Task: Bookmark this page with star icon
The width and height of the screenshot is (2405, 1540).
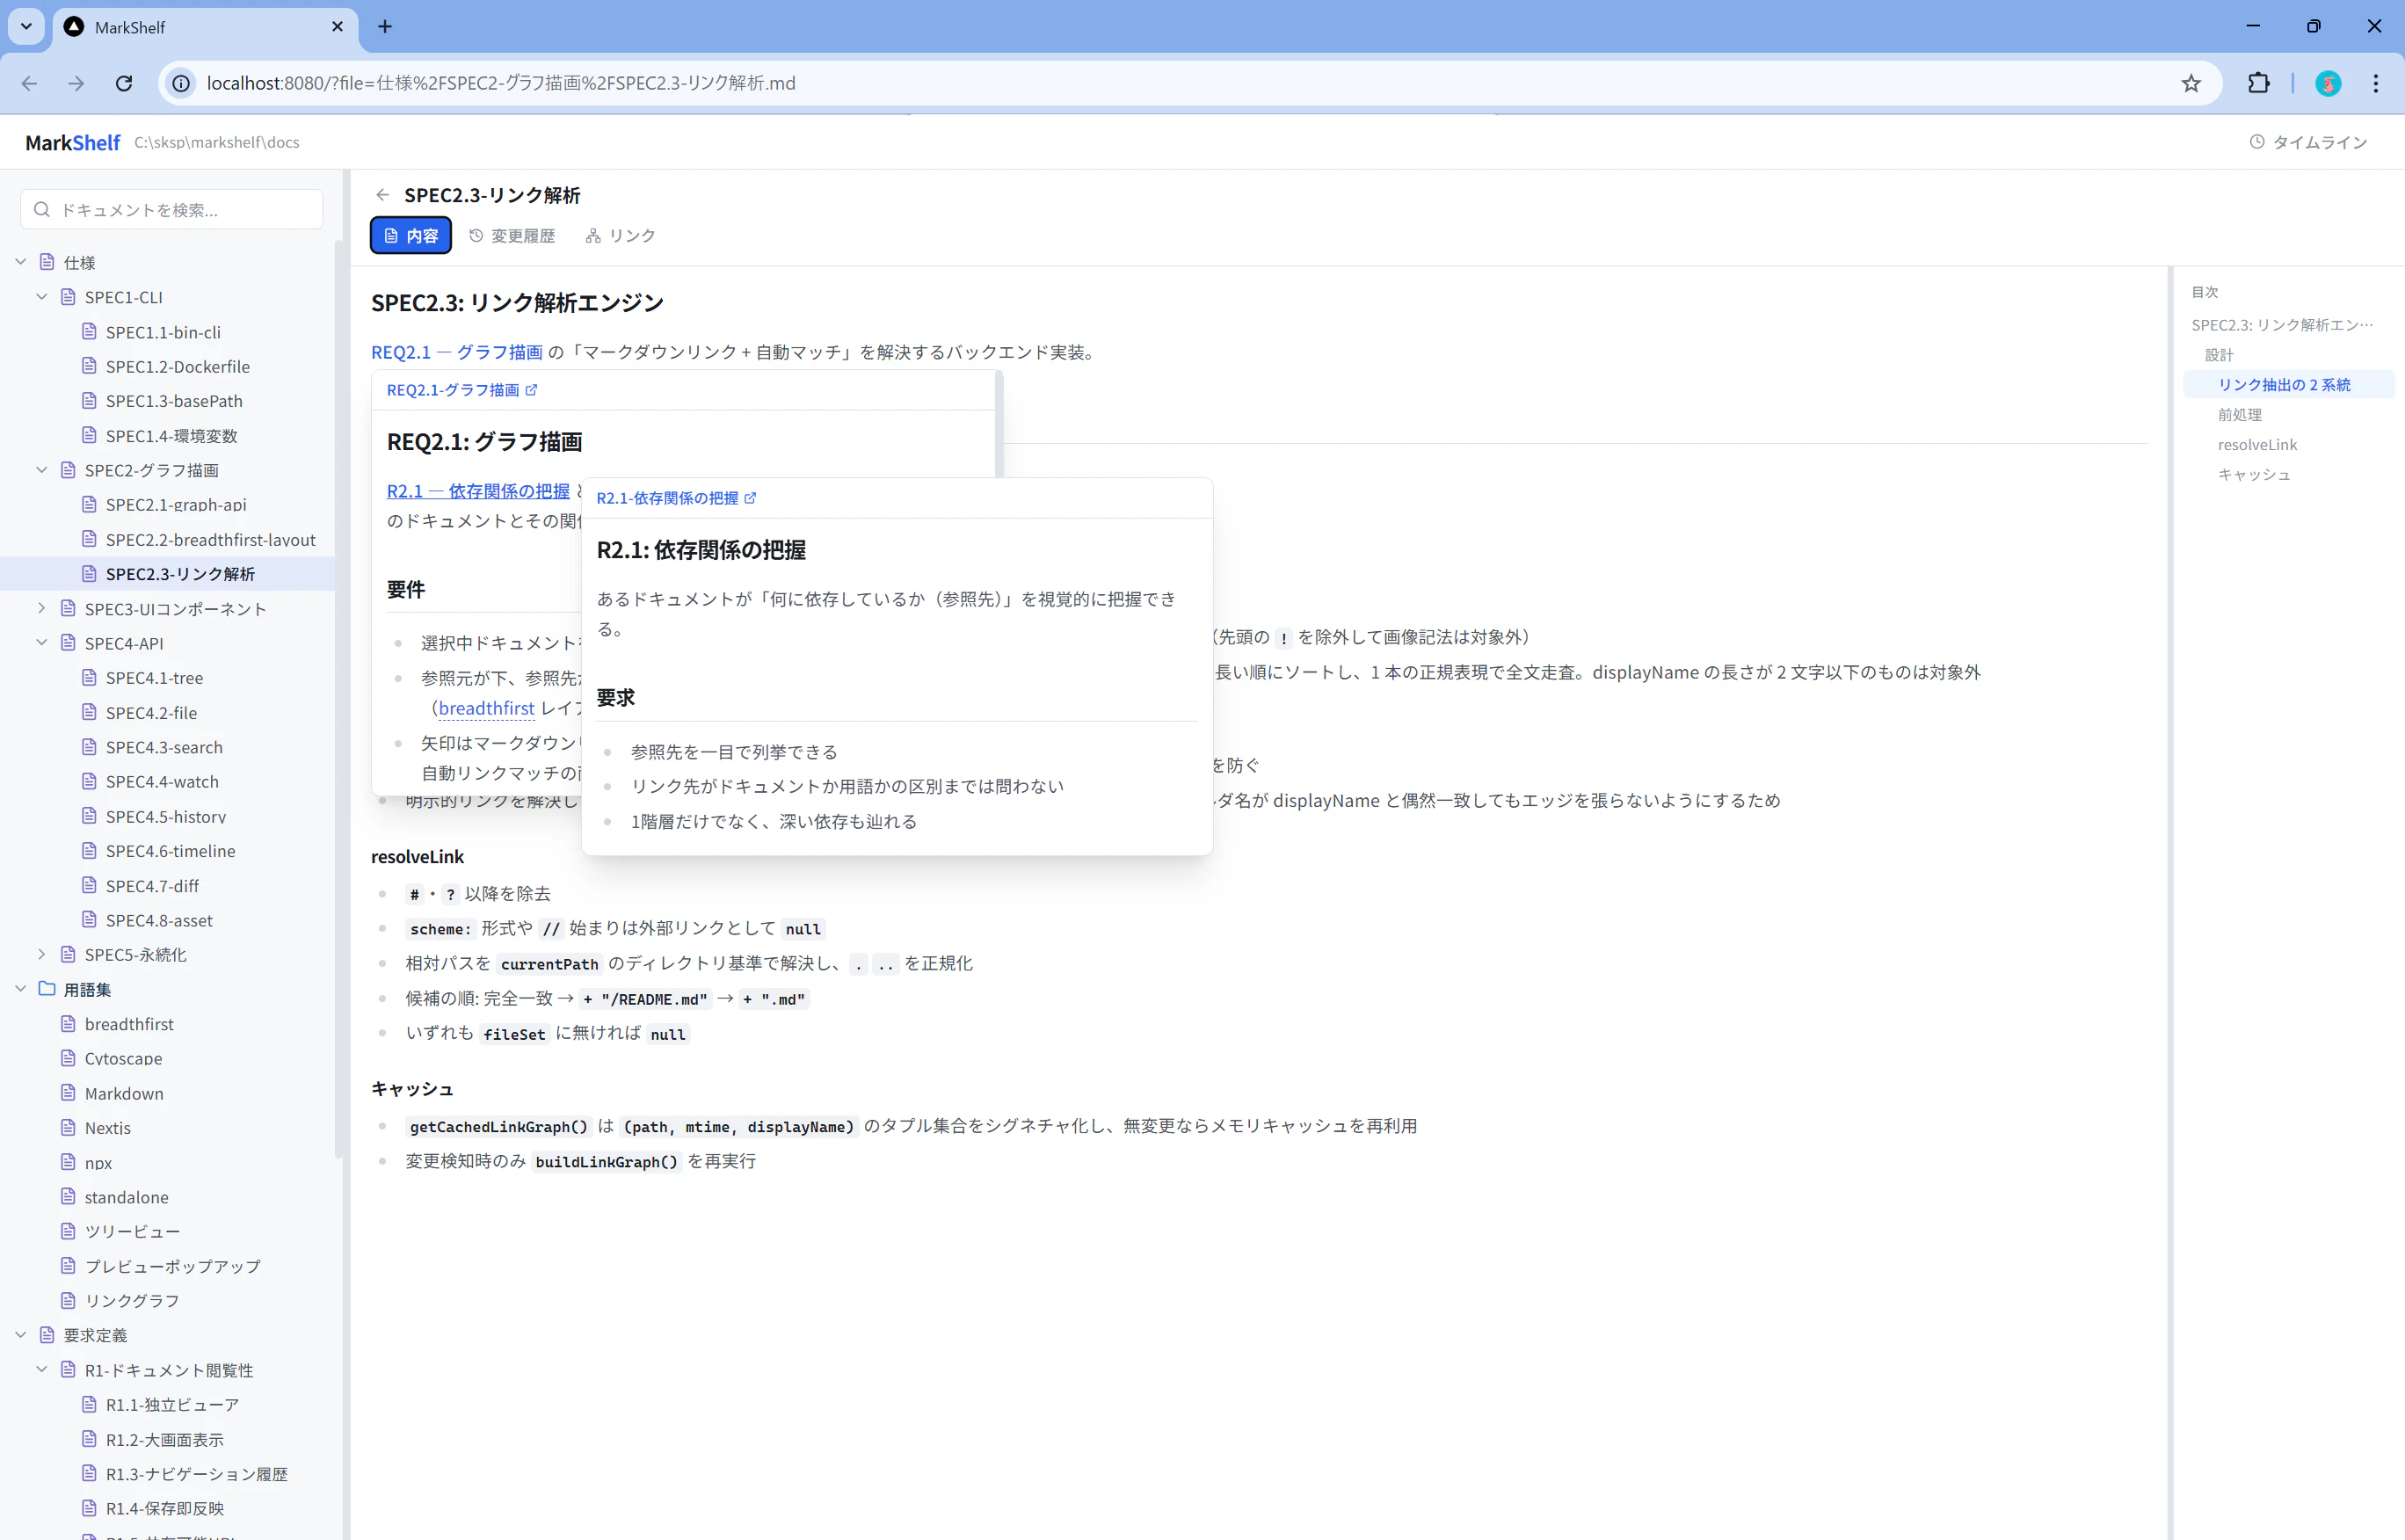Action: (2190, 83)
